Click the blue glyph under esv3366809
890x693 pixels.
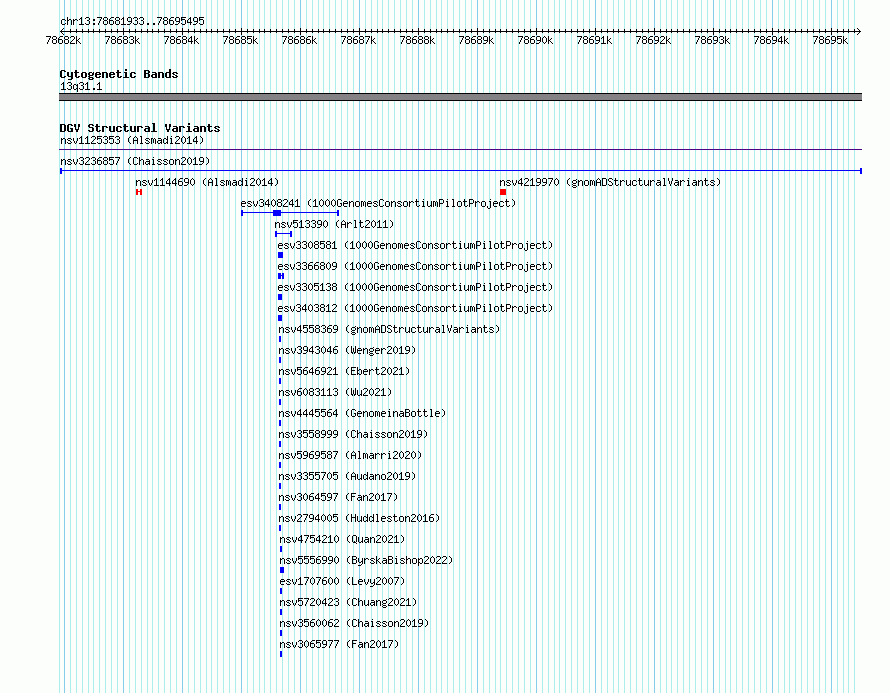coord(281,276)
